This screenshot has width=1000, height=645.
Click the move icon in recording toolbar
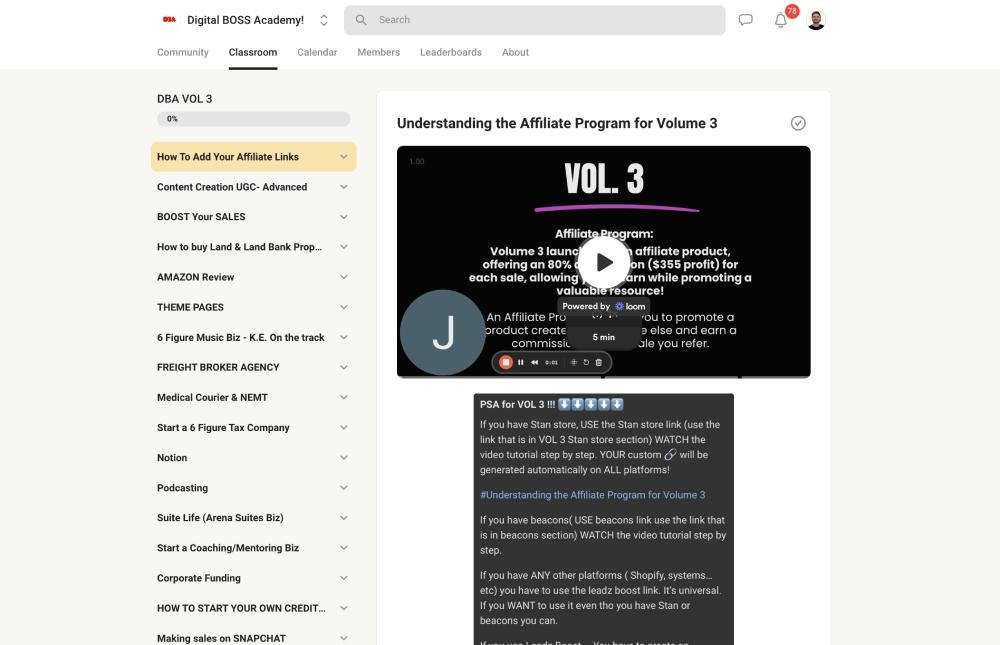(x=573, y=362)
